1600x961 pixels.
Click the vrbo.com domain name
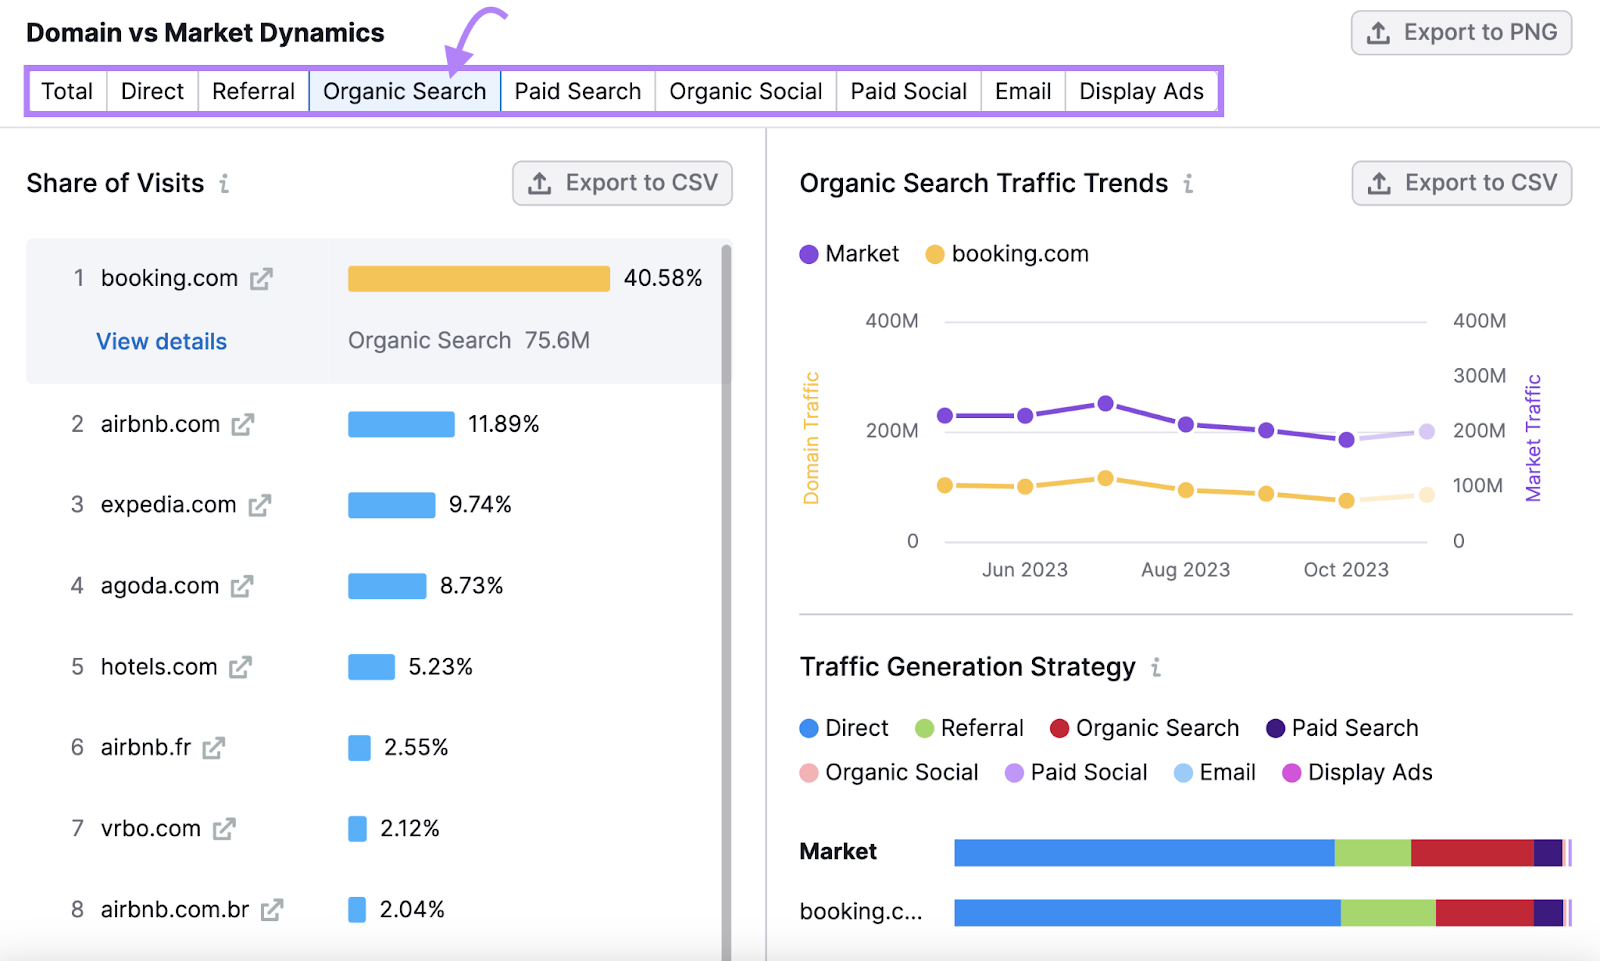point(150,829)
